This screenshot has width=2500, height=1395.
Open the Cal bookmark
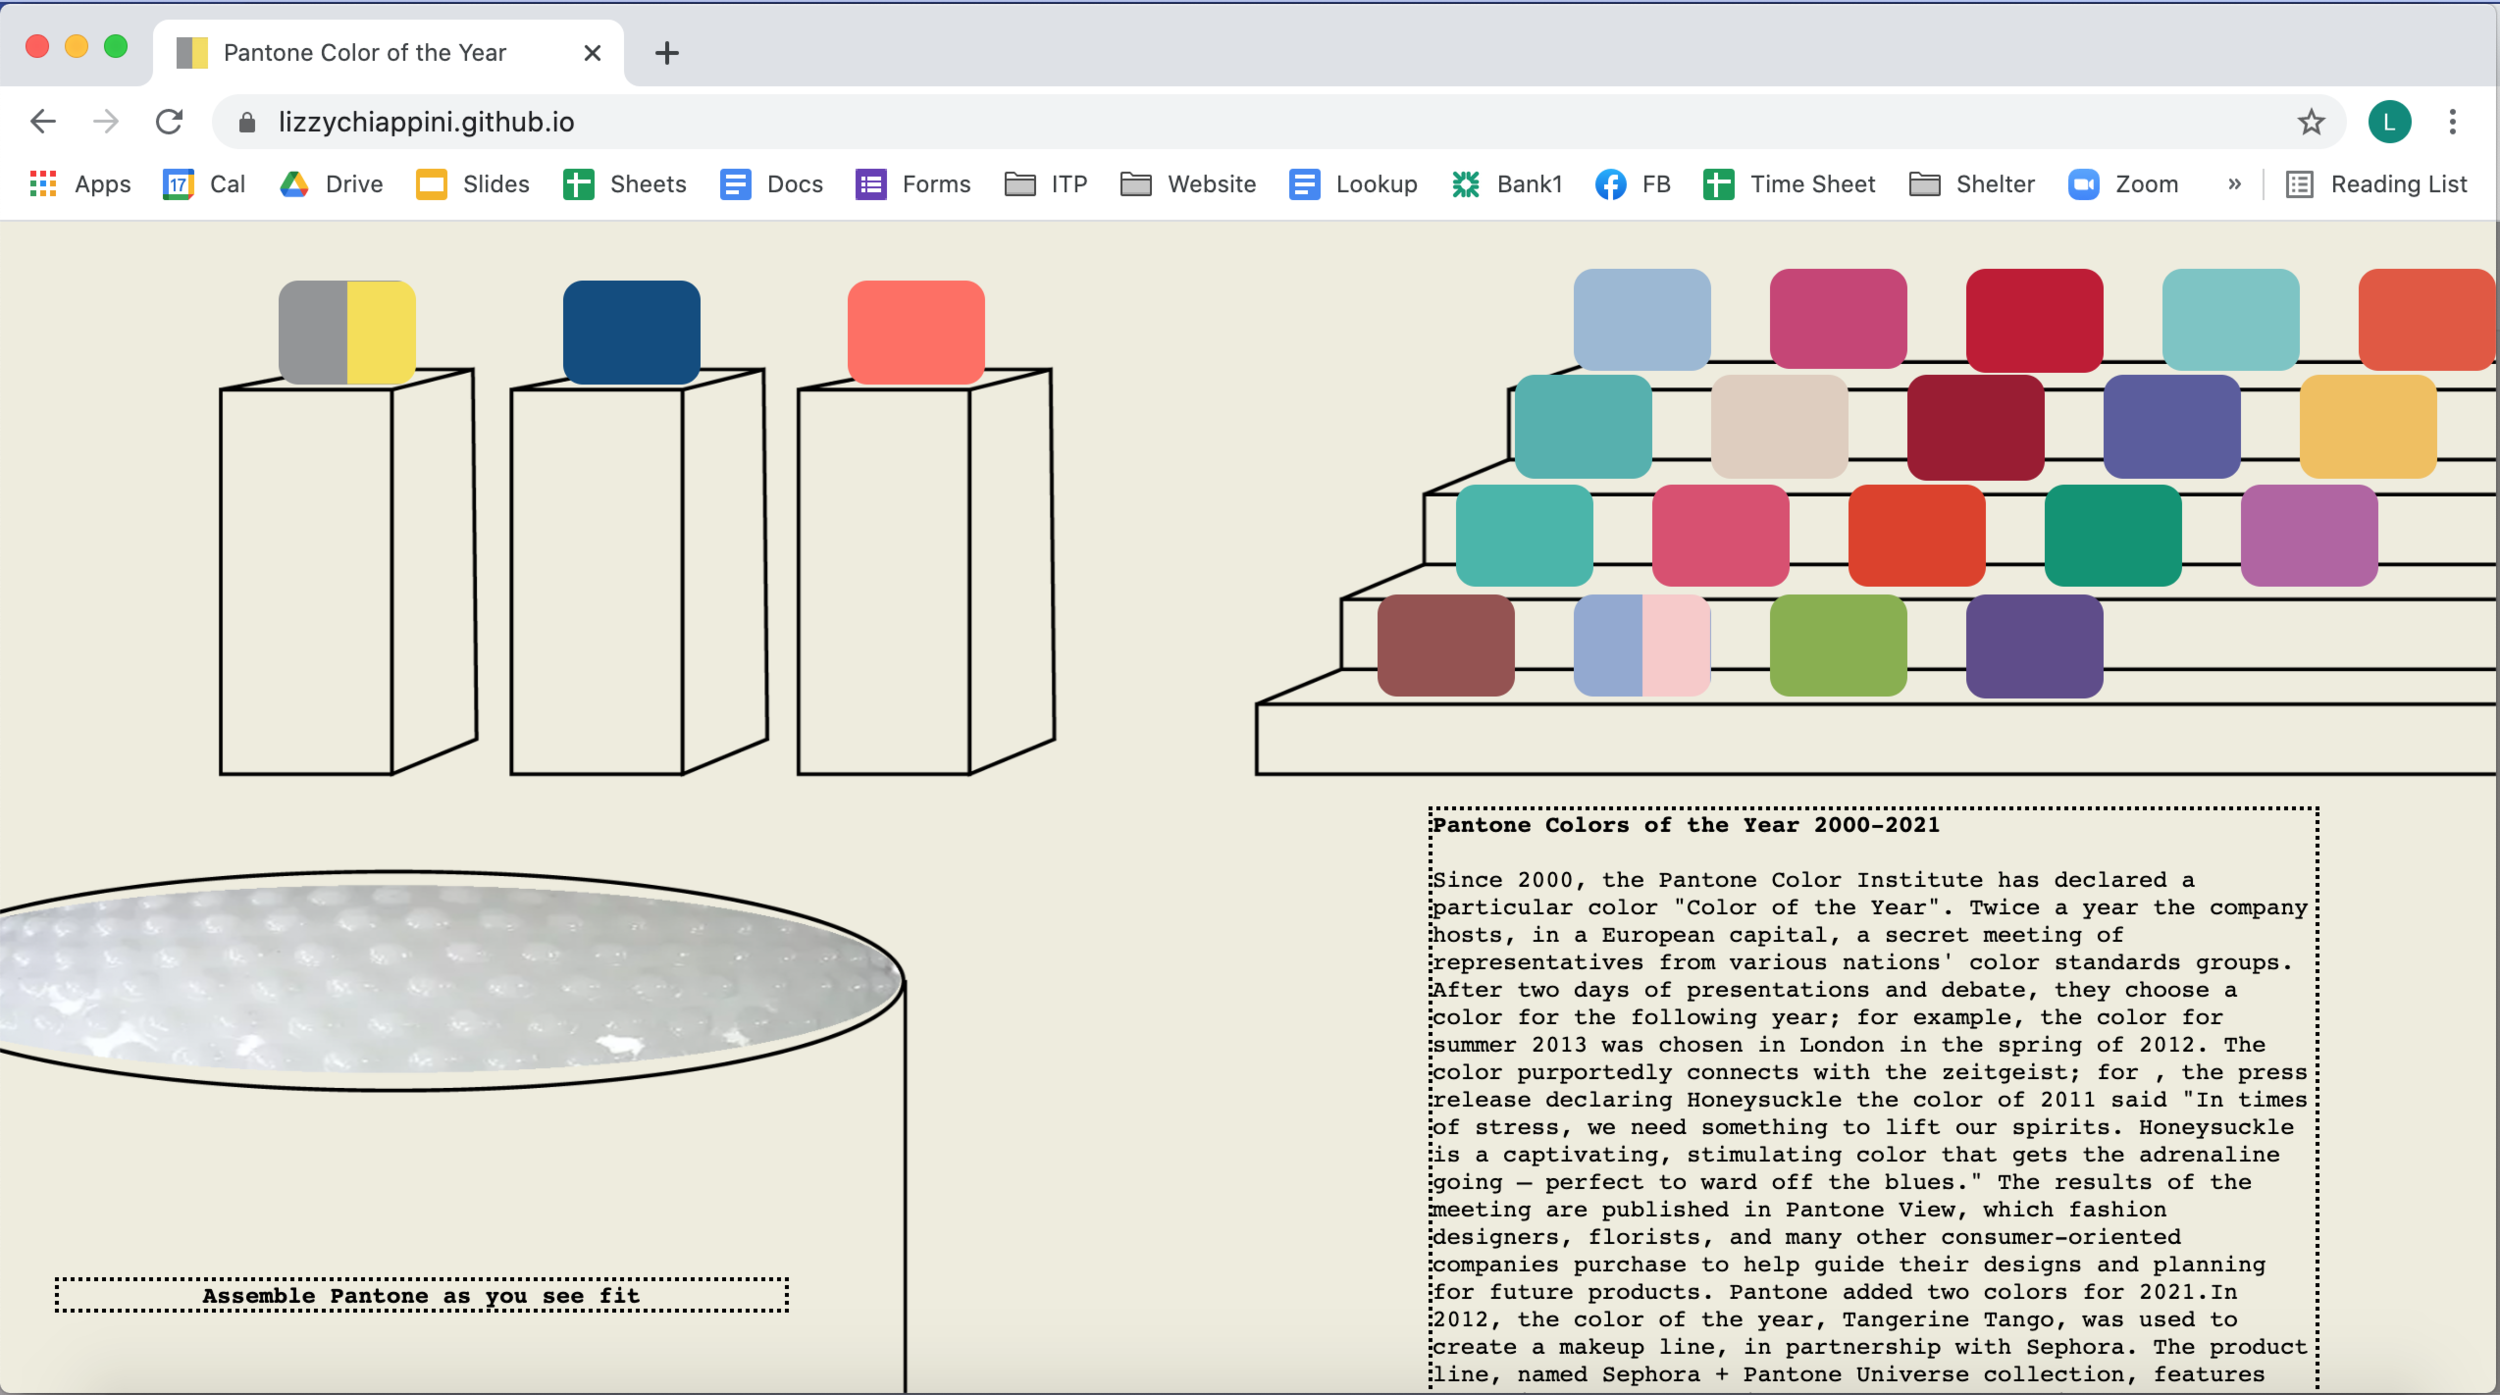click(x=204, y=184)
